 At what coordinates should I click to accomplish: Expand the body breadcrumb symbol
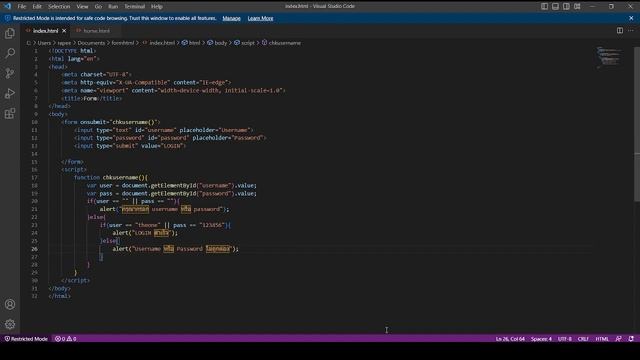pyautogui.click(x=220, y=43)
